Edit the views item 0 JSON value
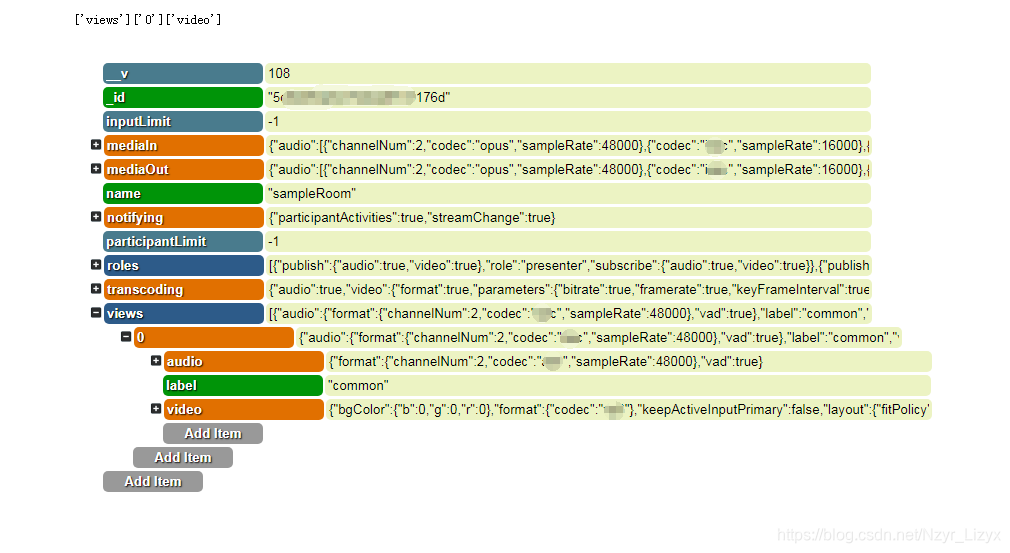 [598, 337]
